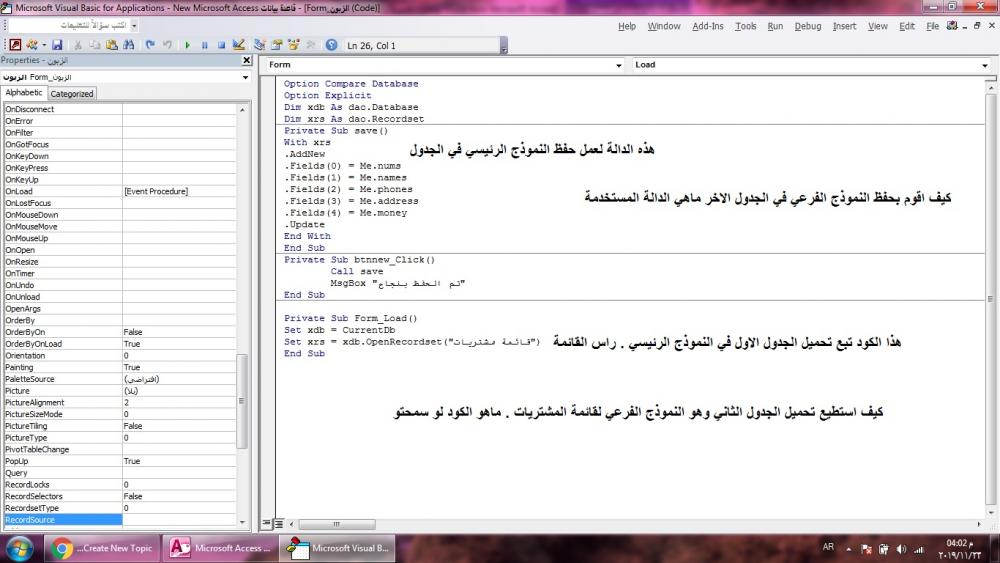Click the undo arrow in the toolbar

pos(167,45)
